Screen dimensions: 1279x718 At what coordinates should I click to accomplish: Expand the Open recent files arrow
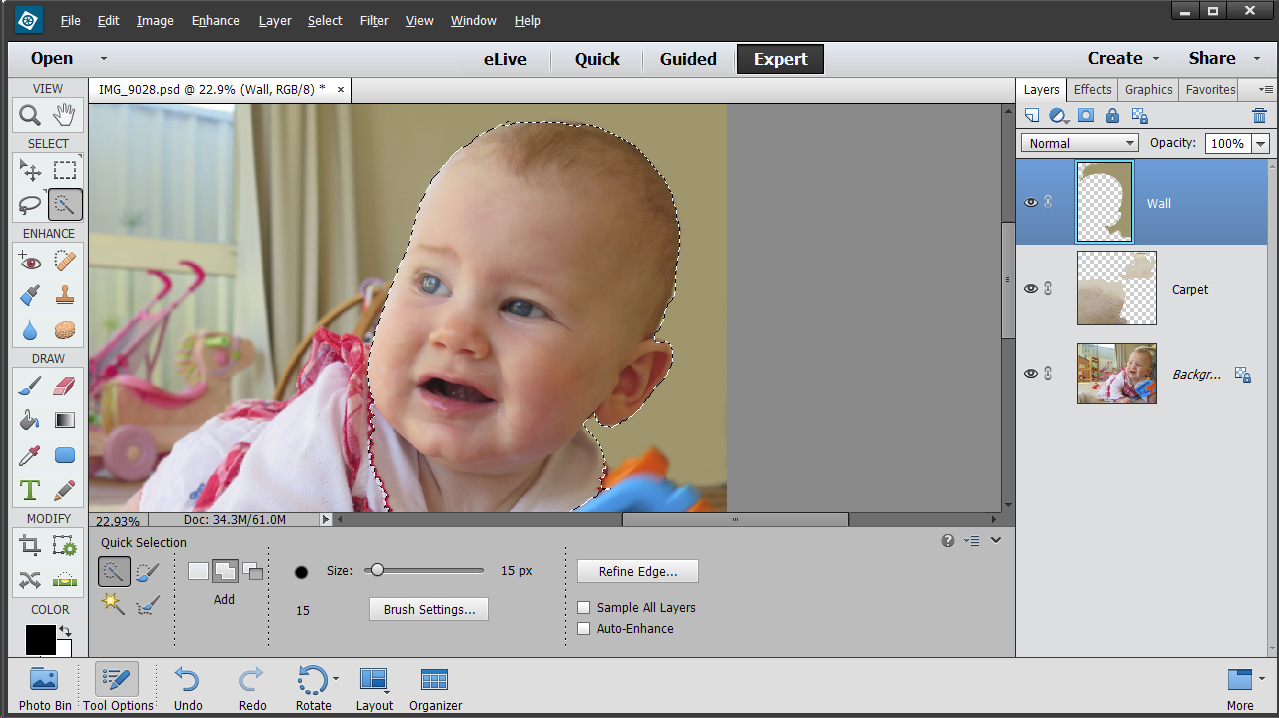click(x=103, y=58)
